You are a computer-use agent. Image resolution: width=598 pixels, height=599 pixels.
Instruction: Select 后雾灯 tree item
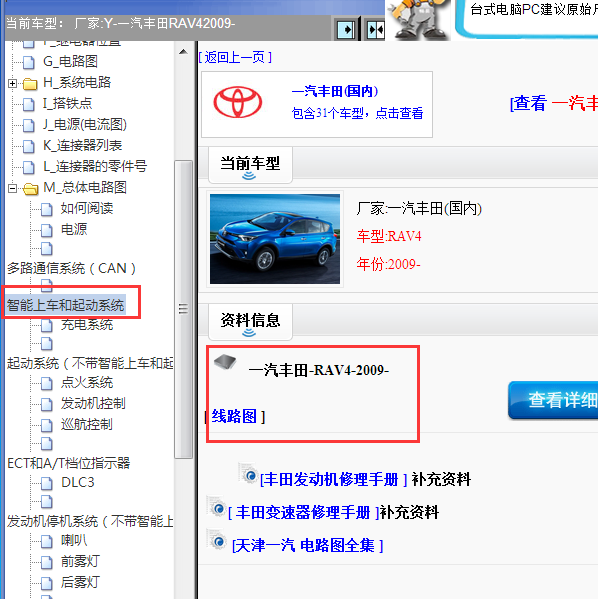point(81,583)
